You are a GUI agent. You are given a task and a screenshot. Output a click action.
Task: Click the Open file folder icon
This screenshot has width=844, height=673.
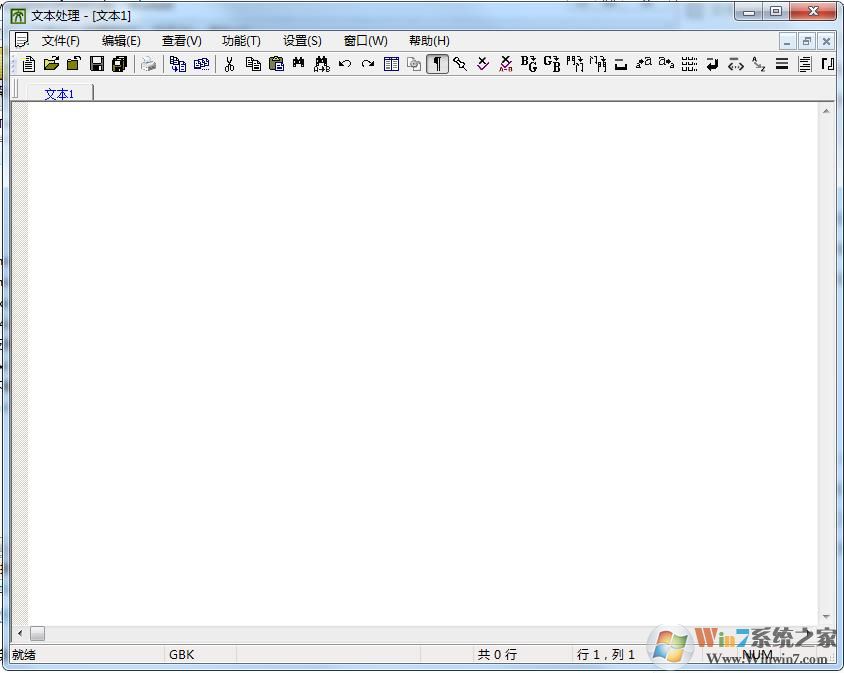(x=51, y=64)
